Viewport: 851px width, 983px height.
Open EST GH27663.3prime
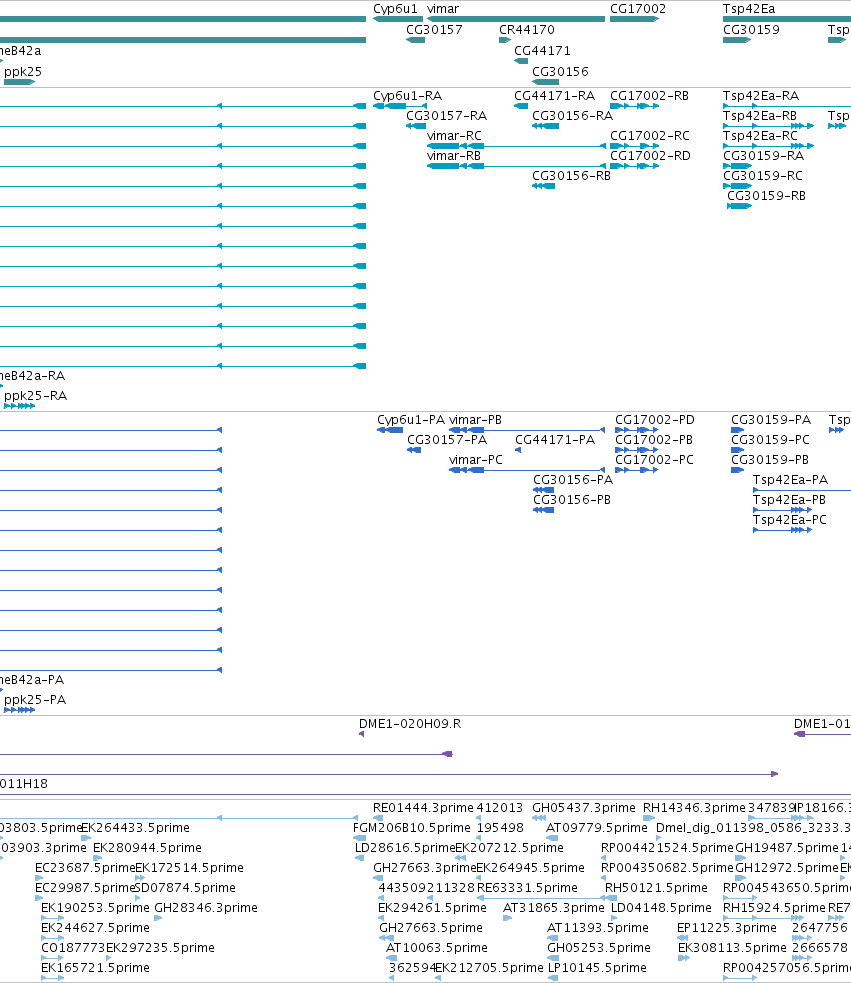click(425, 868)
